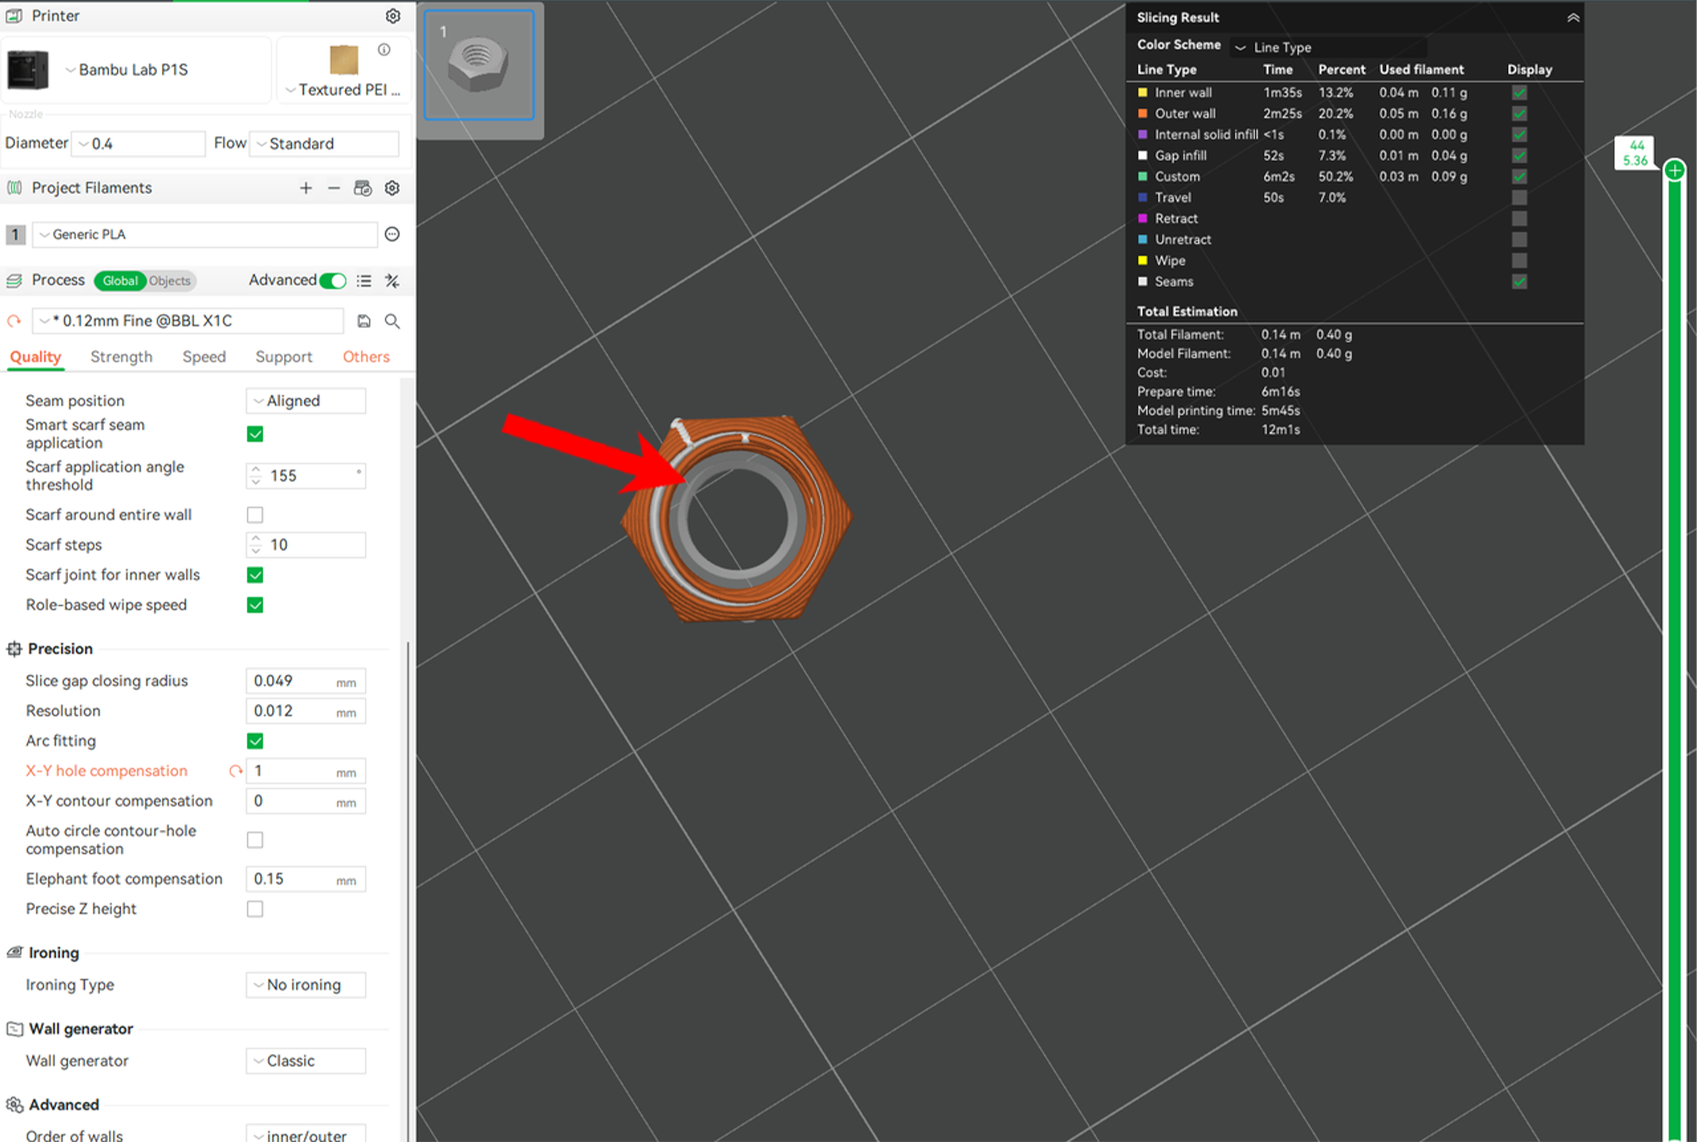Switch to the Others tab
The height and width of the screenshot is (1142, 1697).
366,357
